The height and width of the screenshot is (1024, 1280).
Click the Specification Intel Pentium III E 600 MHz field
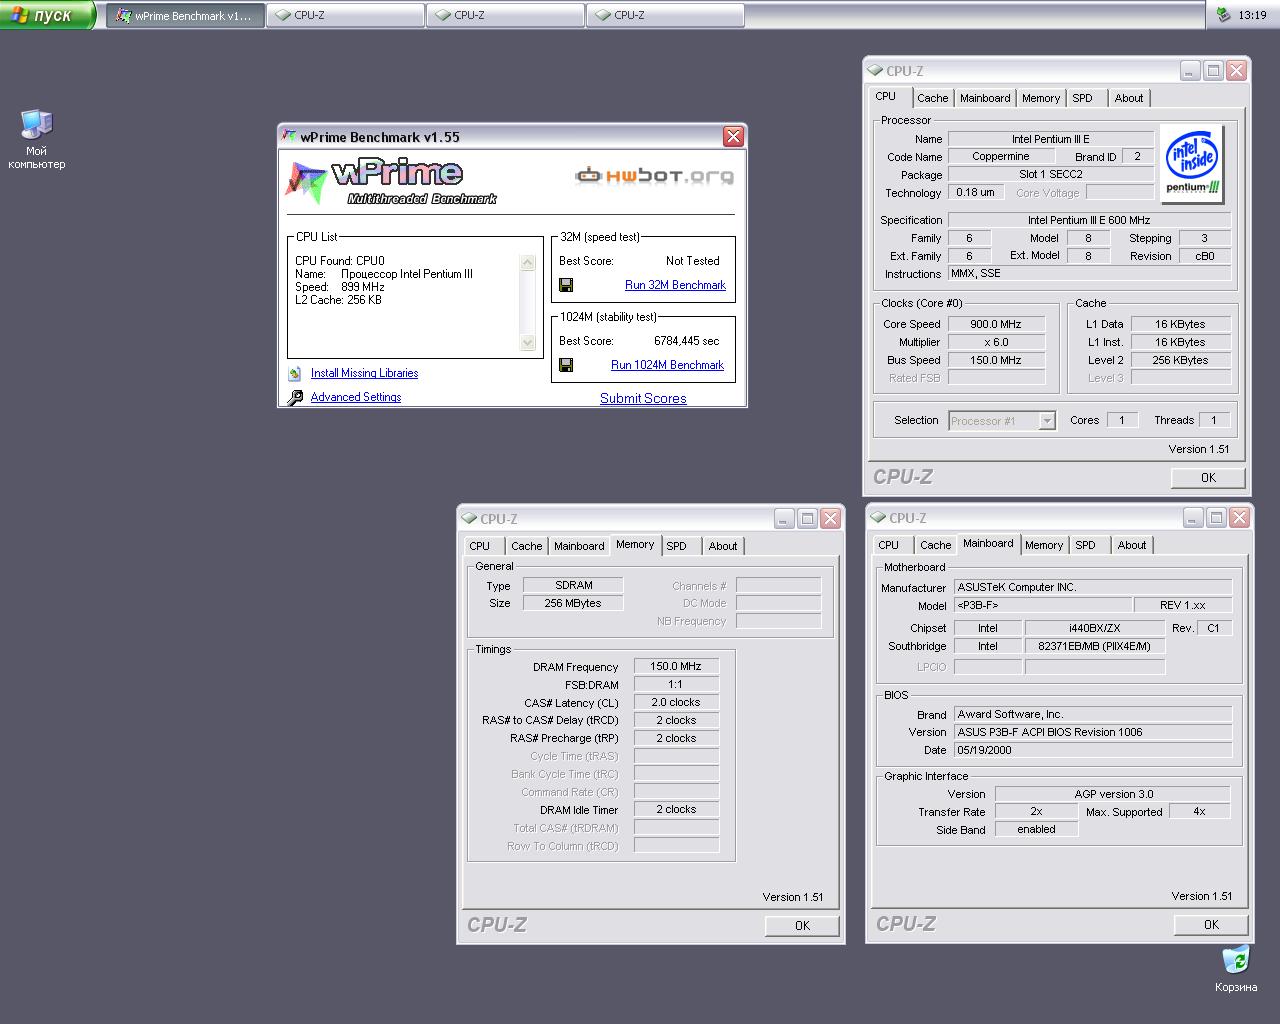tap(1089, 220)
